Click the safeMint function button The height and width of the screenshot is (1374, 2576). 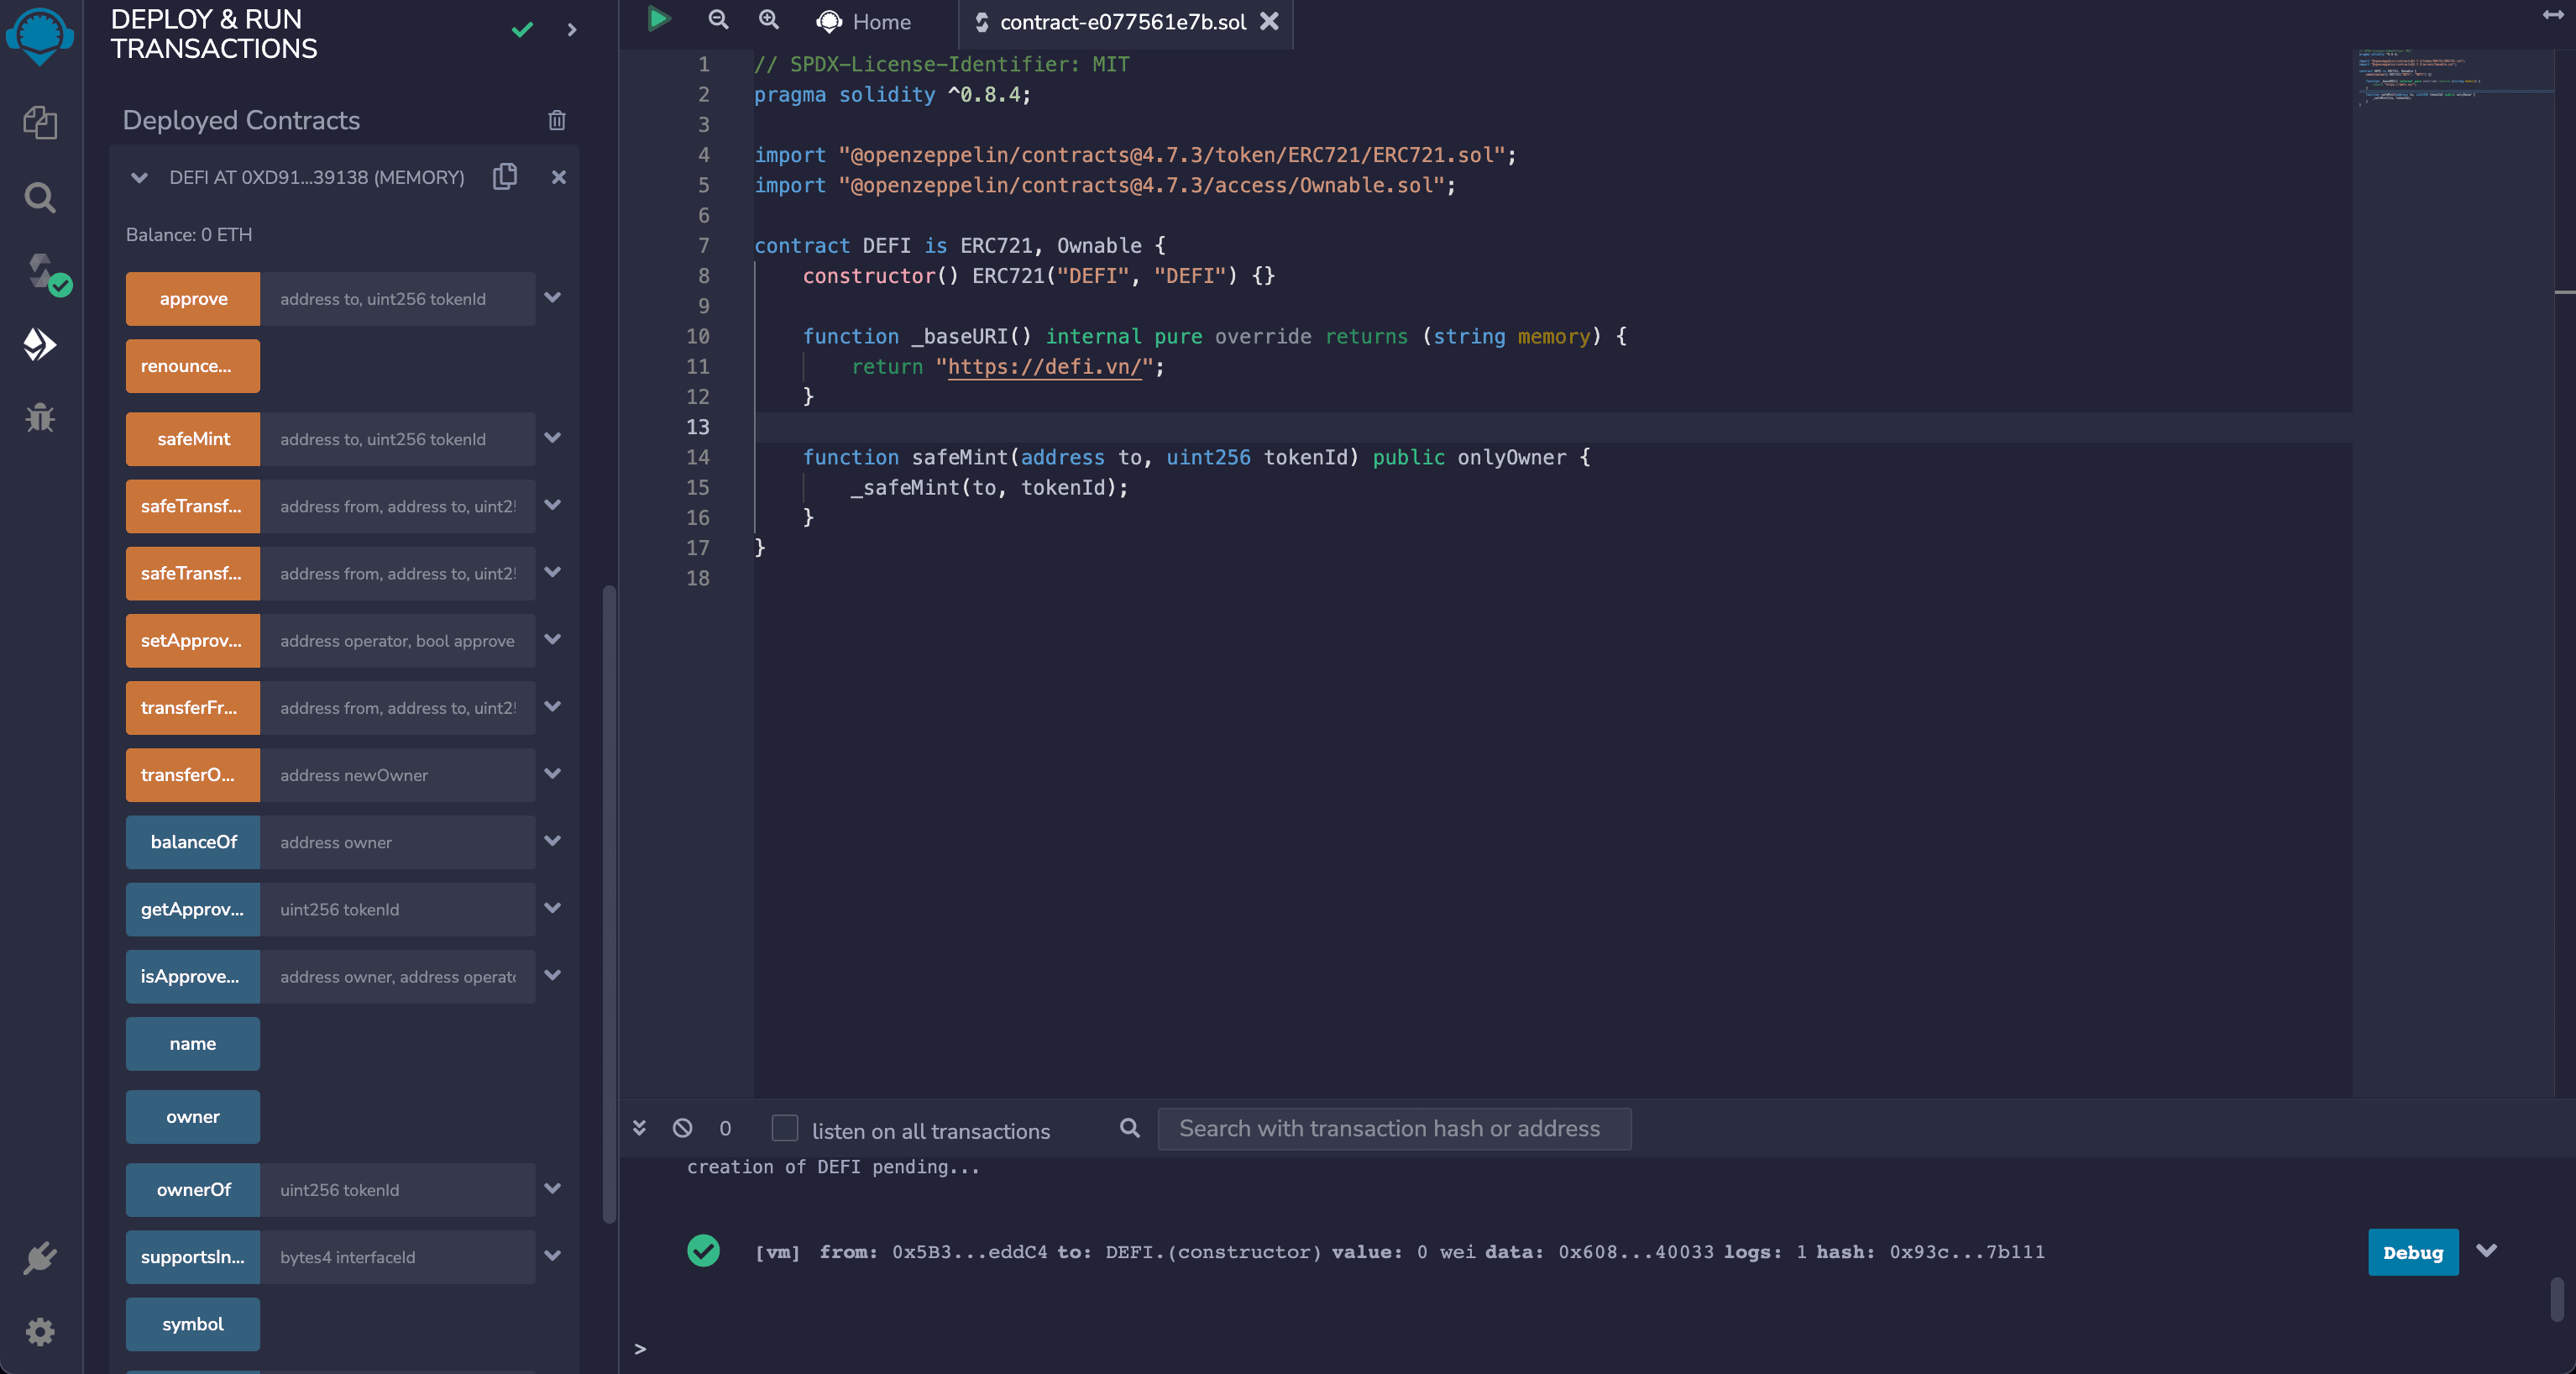[193, 439]
